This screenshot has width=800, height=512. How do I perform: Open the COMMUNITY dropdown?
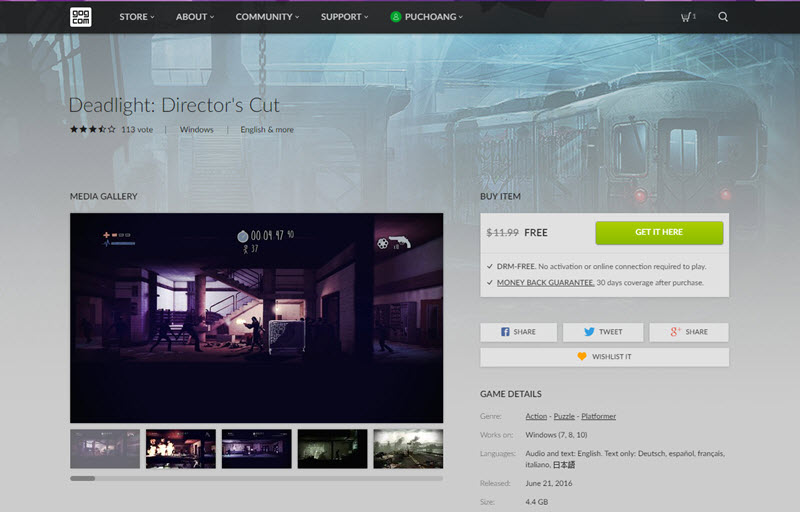(267, 17)
